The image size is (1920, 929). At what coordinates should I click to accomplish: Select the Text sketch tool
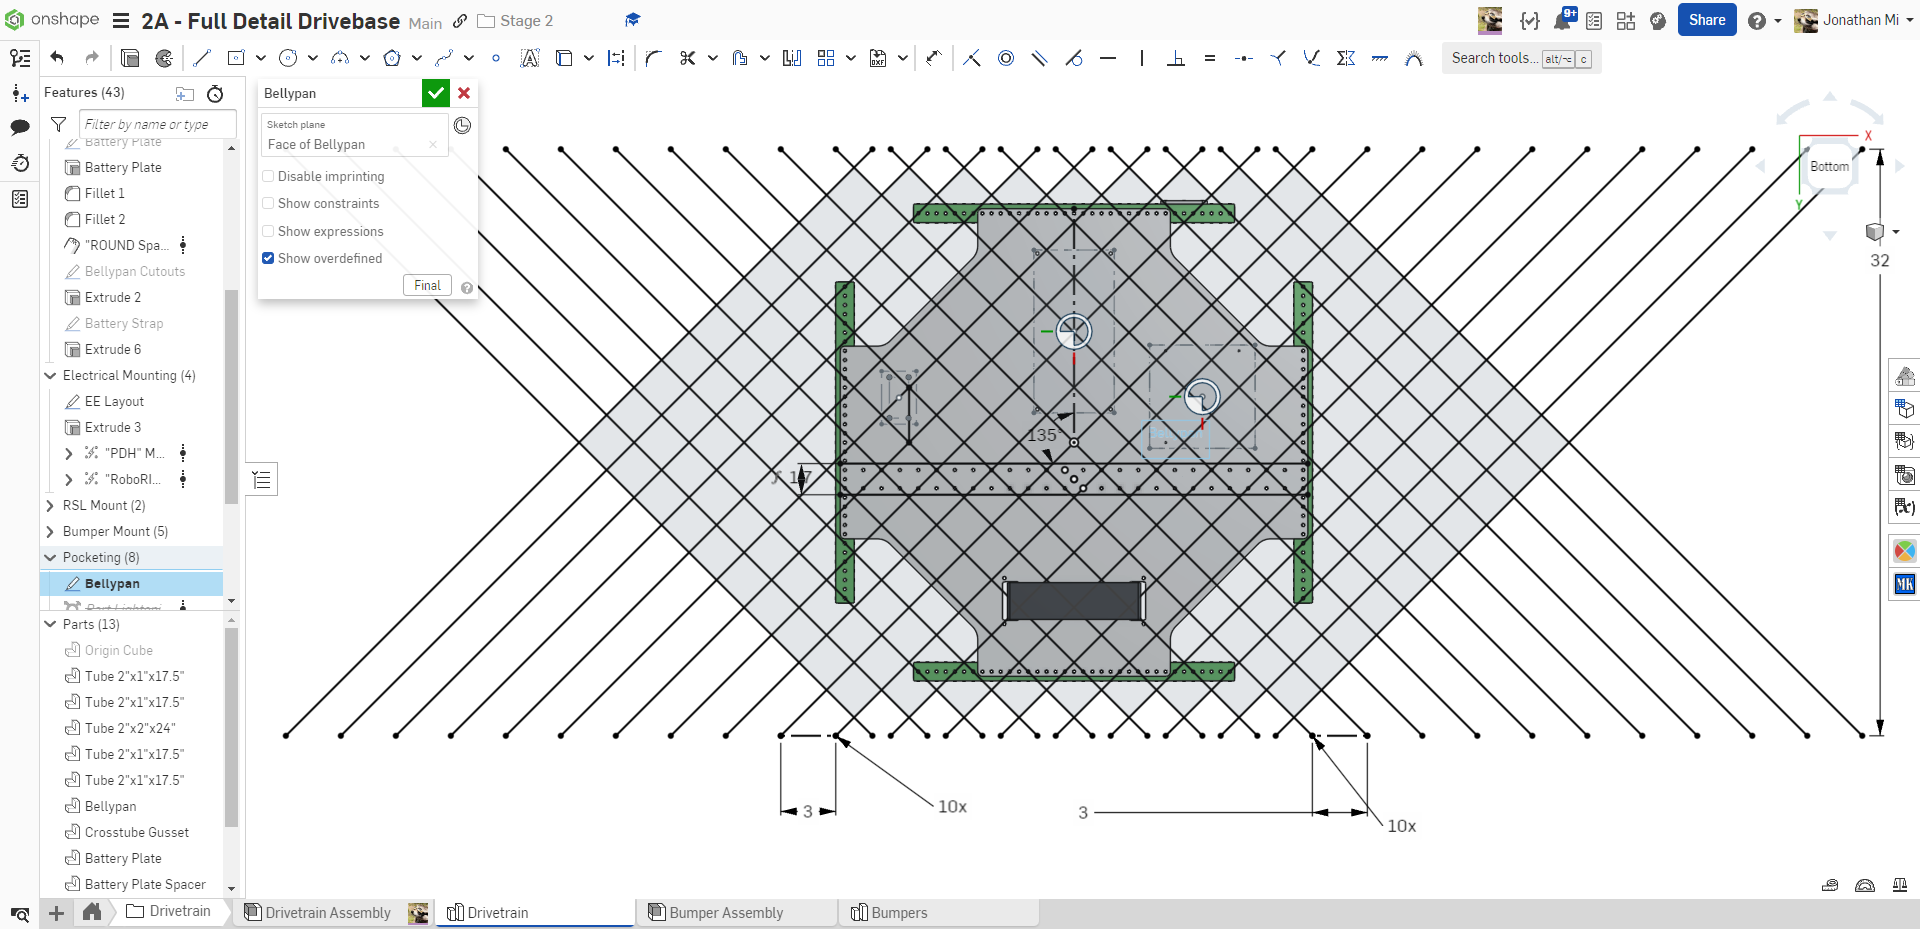[x=530, y=58]
